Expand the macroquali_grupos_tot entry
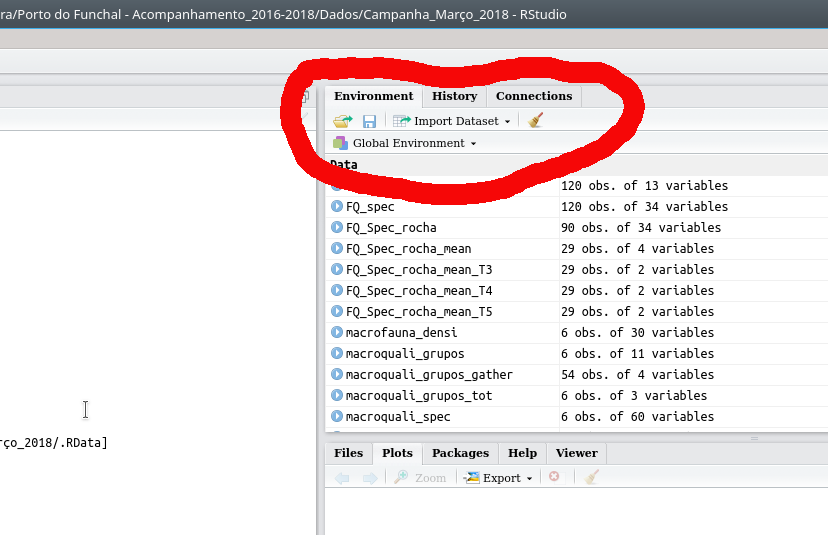Image resolution: width=828 pixels, height=535 pixels. click(x=336, y=395)
